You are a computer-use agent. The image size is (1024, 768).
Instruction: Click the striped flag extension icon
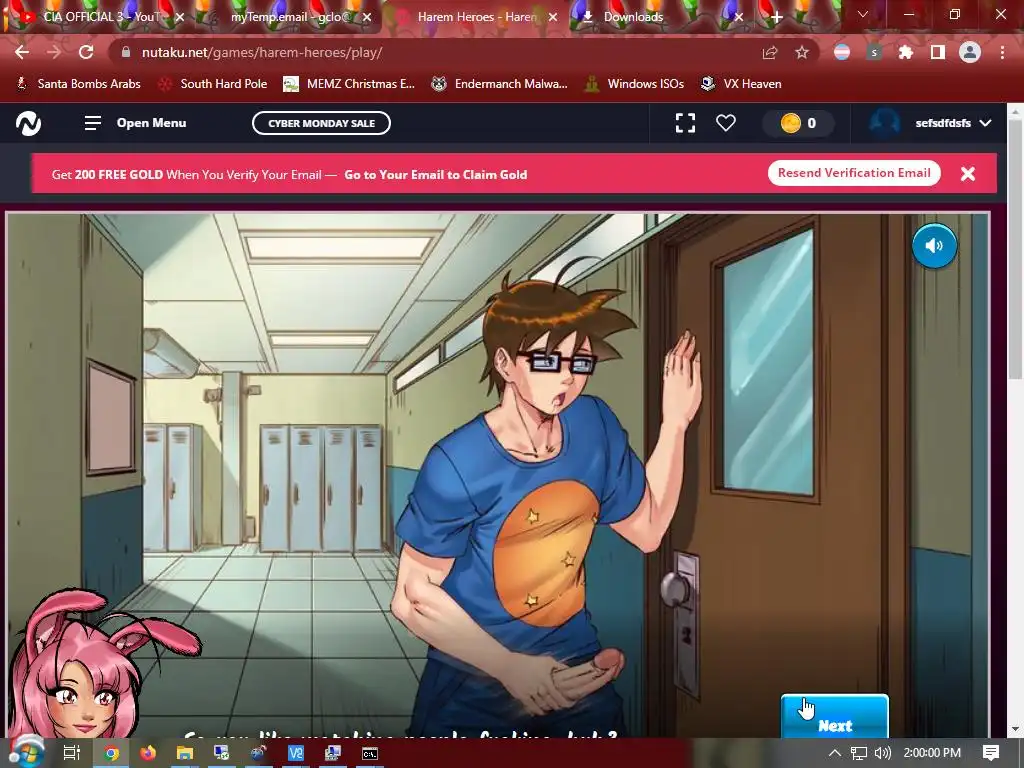(842, 52)
